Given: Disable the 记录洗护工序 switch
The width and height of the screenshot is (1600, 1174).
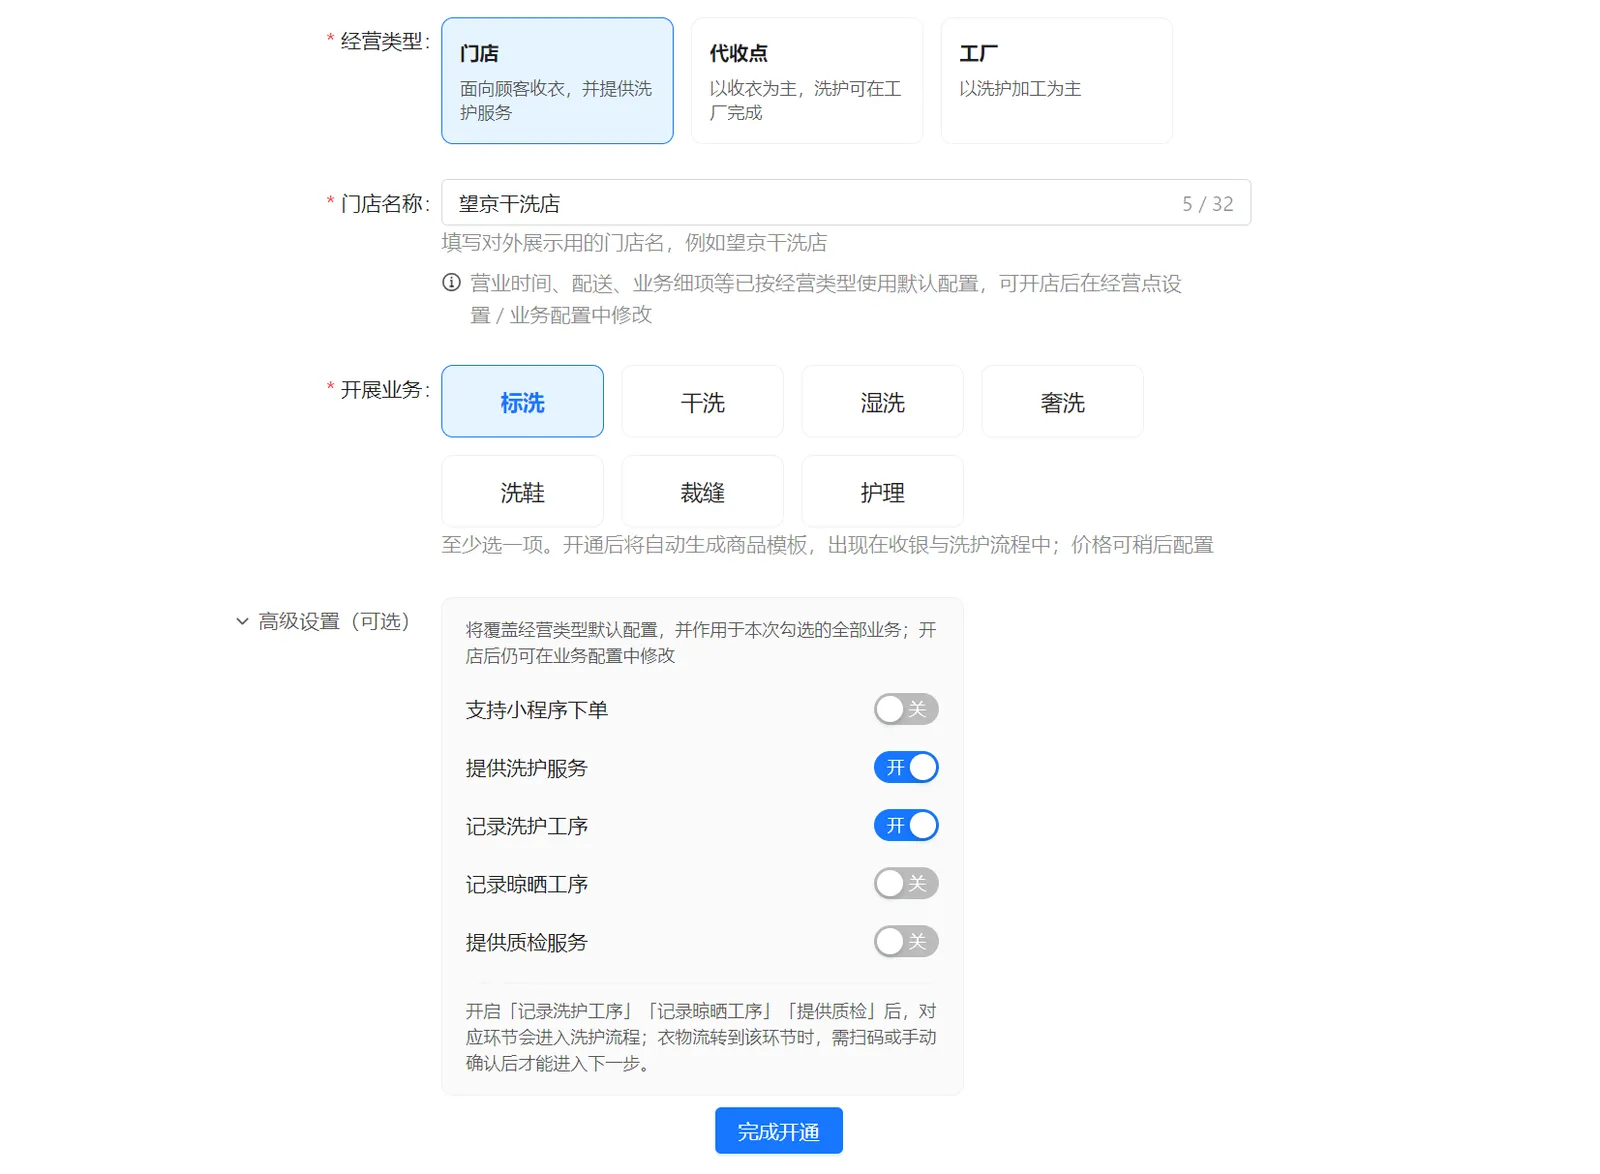Looking at the screenshot, I should click(x=906, y=825).
